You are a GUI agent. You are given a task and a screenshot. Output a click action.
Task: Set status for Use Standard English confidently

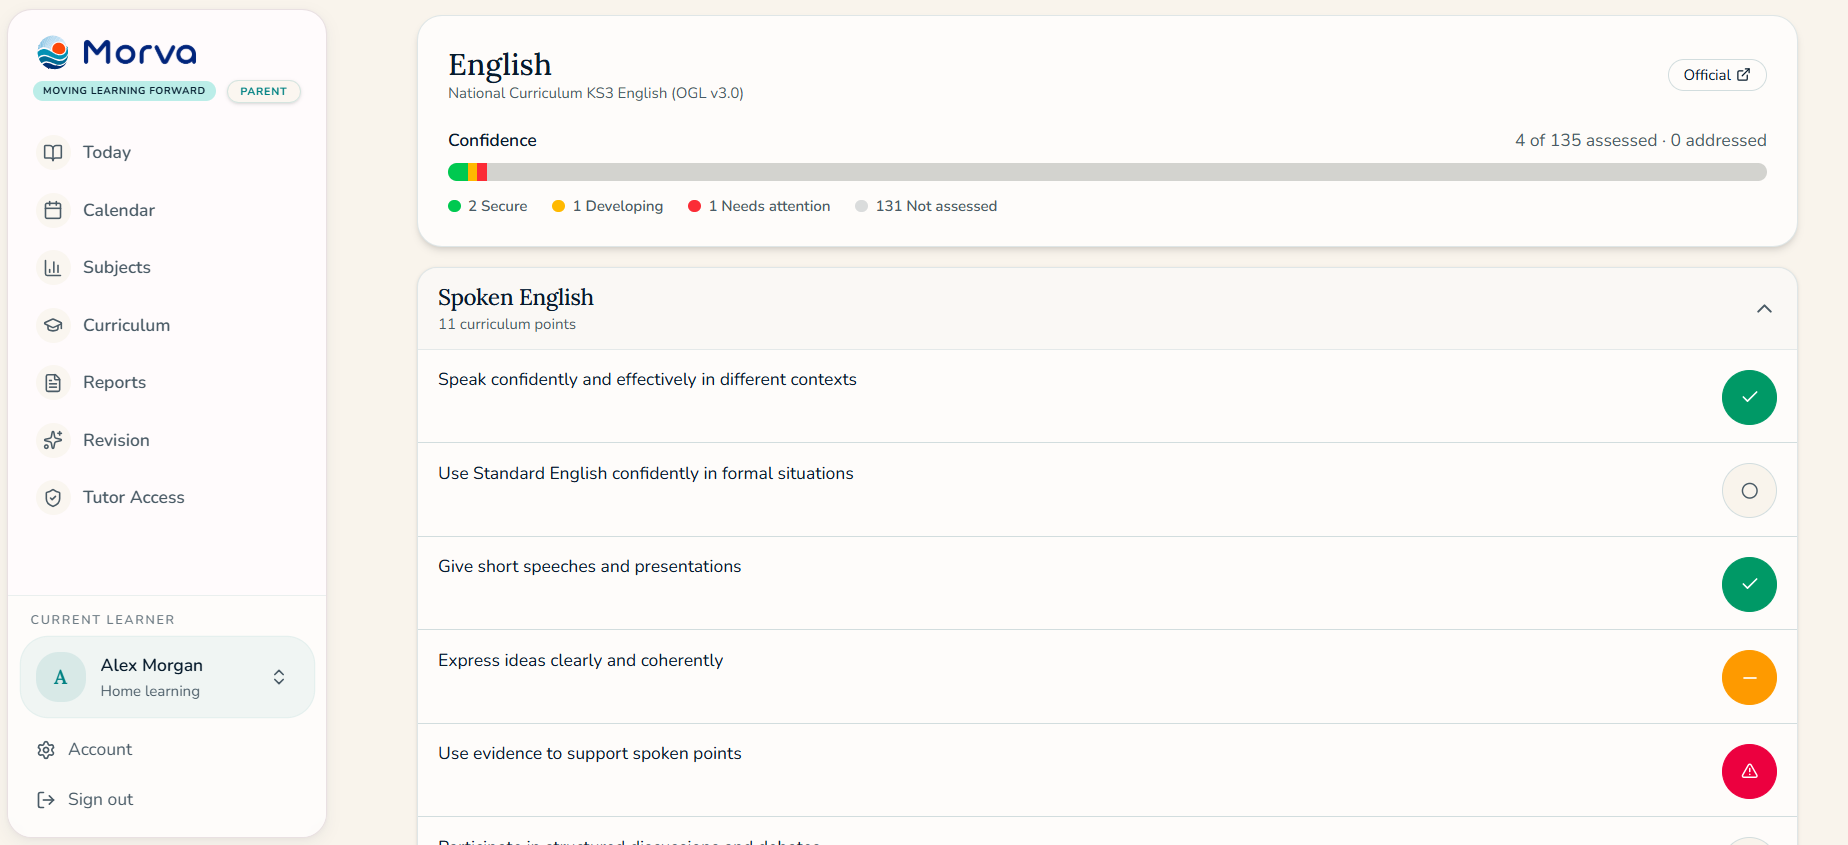(1749, 491)
